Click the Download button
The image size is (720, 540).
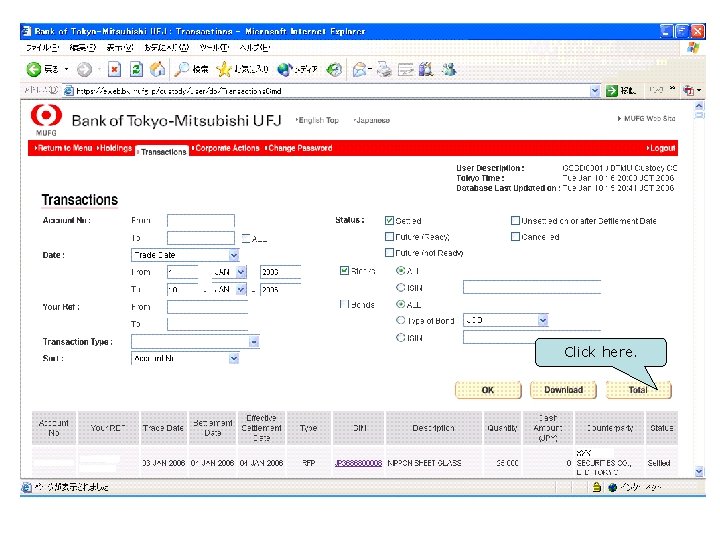coord(563,390)
